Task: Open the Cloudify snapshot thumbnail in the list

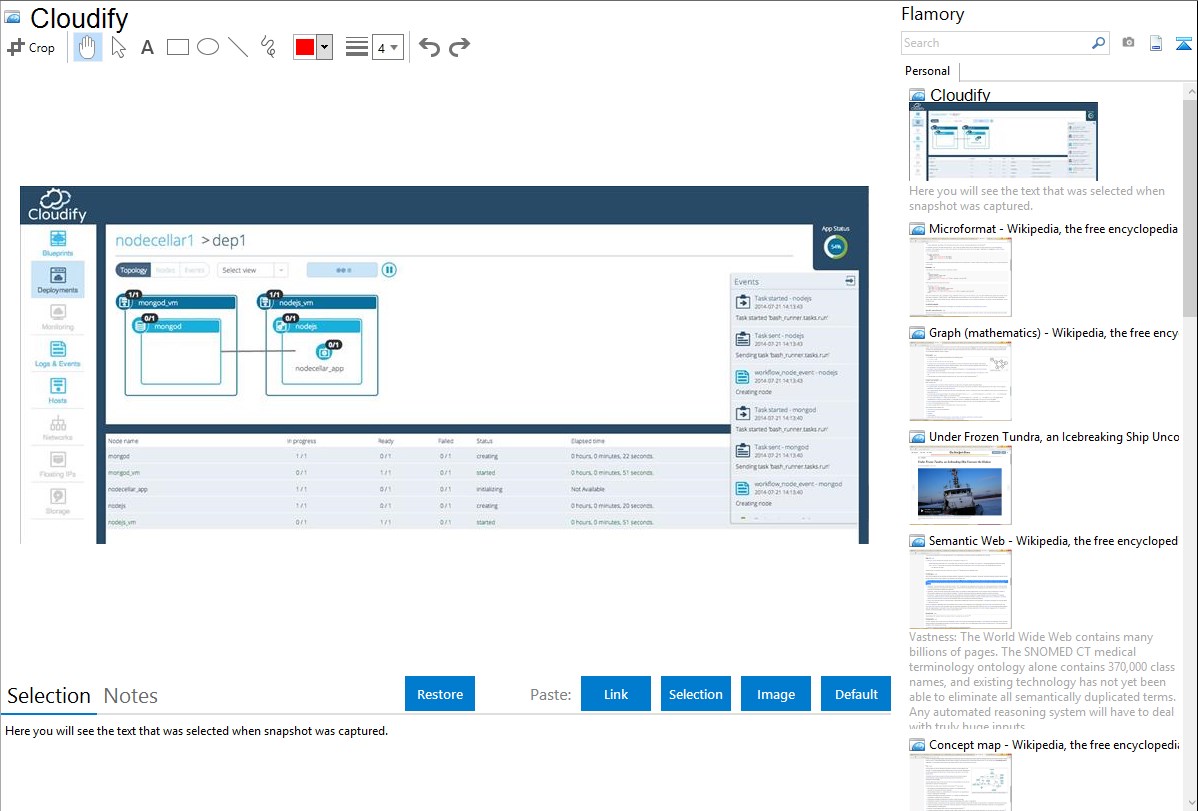Action: click(1003, 141)
